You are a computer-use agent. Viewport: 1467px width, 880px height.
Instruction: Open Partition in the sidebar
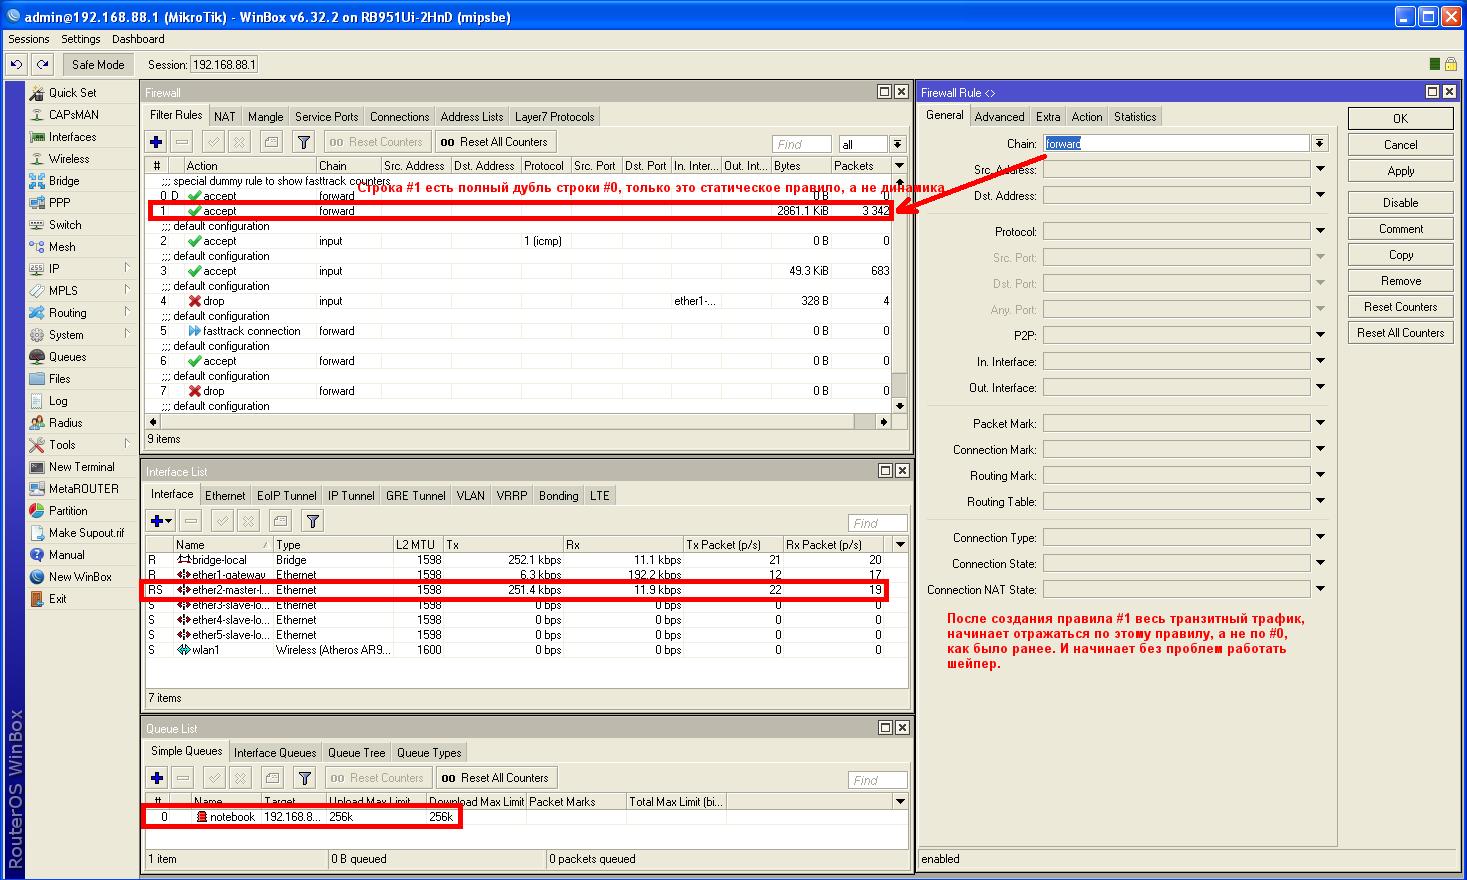click(x=68, y=511)
